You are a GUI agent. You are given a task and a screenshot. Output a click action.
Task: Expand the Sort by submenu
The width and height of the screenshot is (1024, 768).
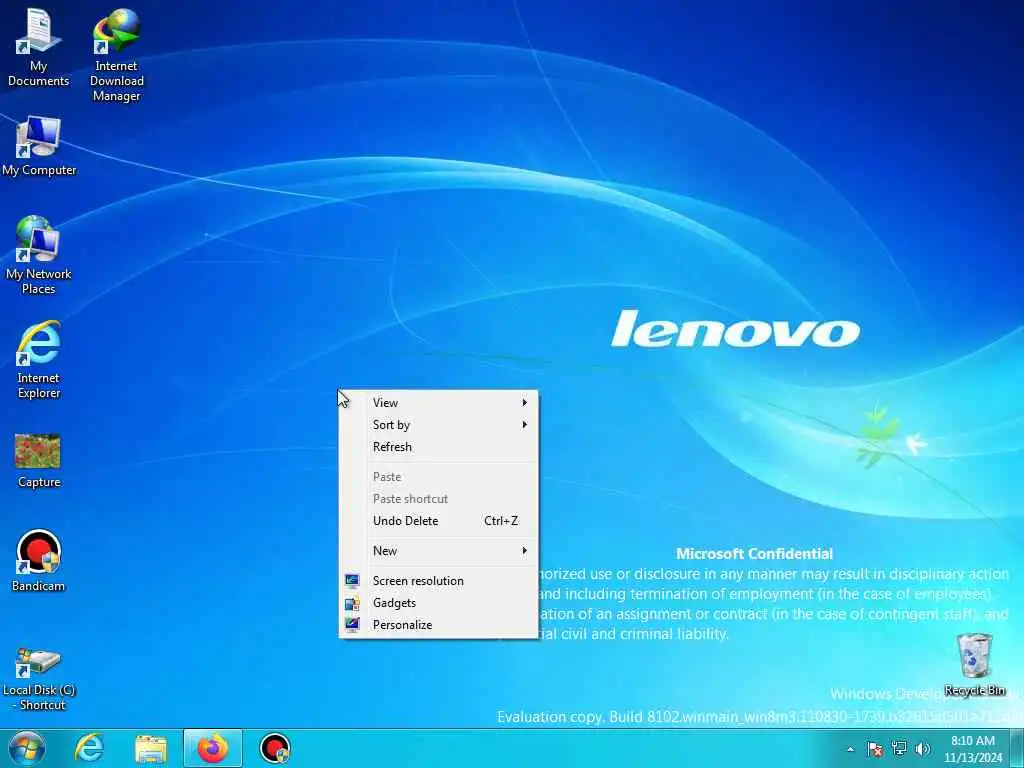click(x=438, y=425)
